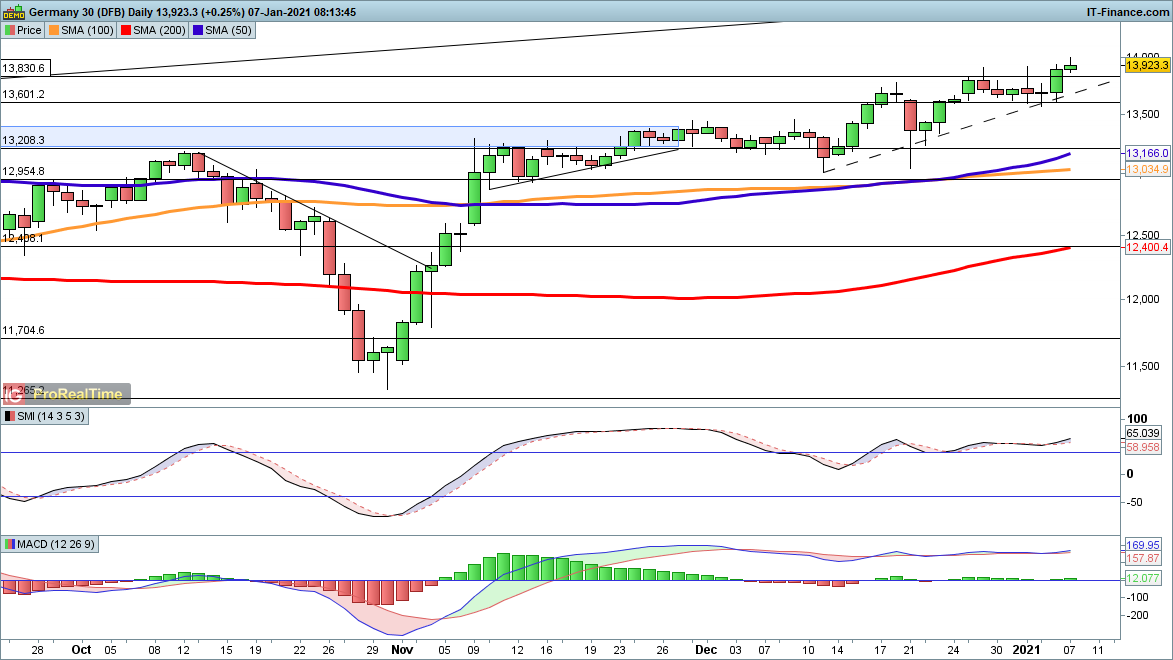Click the DEMO candlestick icon in title bar
Viewport: 1173px width, 660px height.
pos(15,11)
